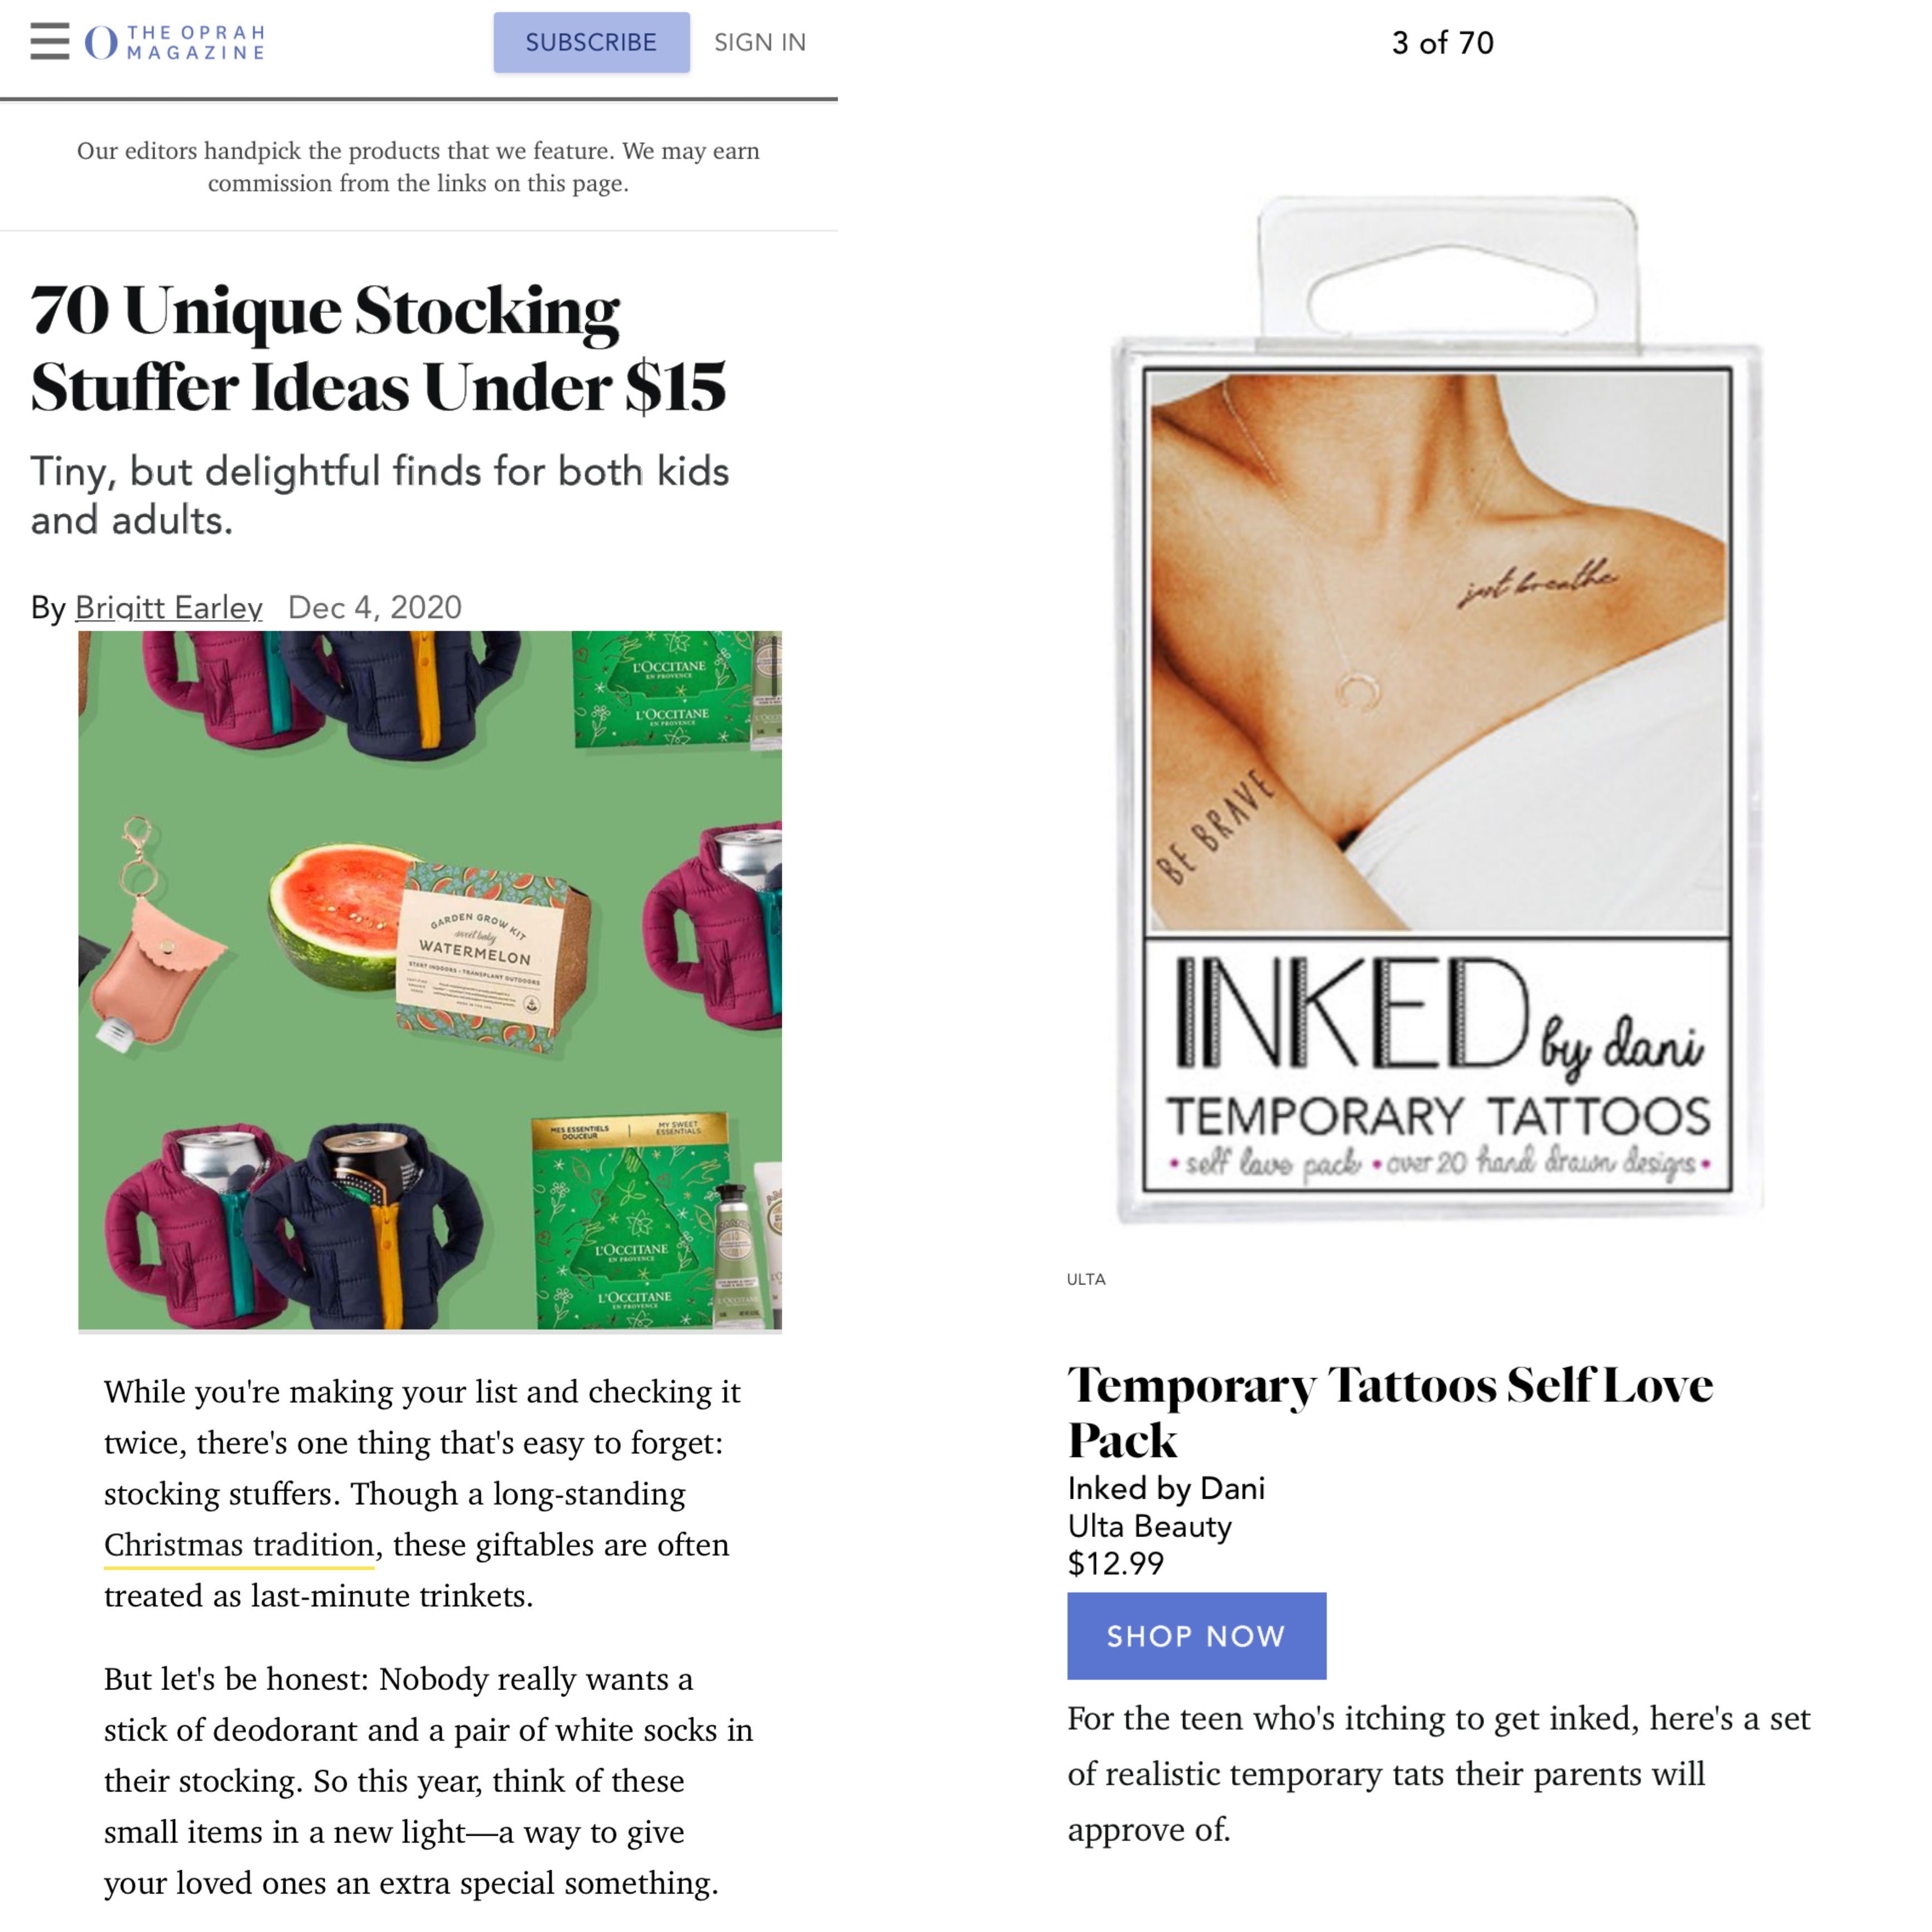Image resolution: width=1932 pixels, height=1932 pixels.
Task: Open the Inked by Dani product image
Action: pyautogui.click(x=1438, y=708)
